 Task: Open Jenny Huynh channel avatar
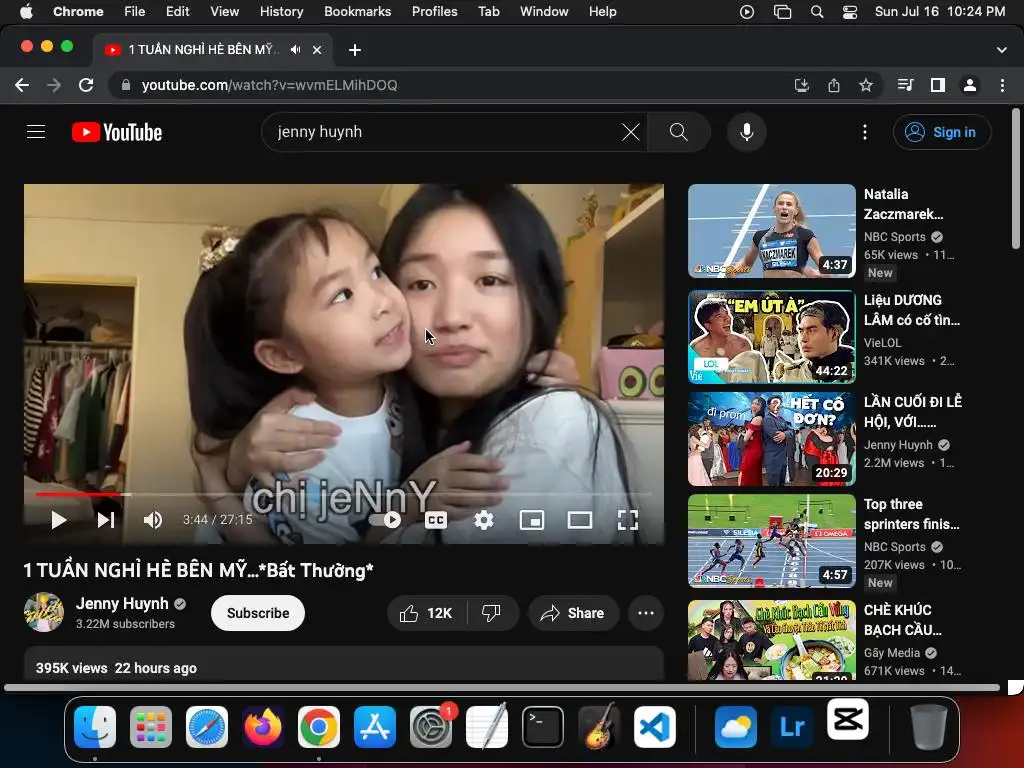coord(44,613)
